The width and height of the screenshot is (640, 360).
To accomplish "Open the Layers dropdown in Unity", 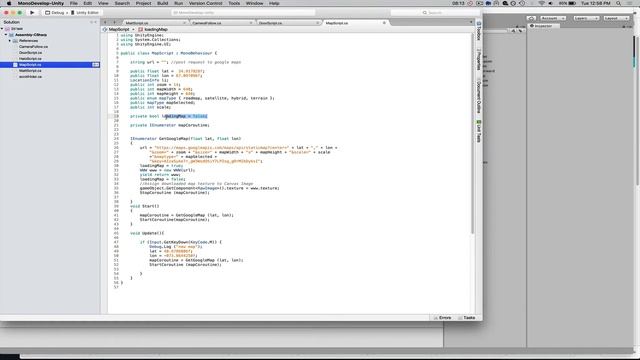I will pyautogui.click(x=586, y=18).
